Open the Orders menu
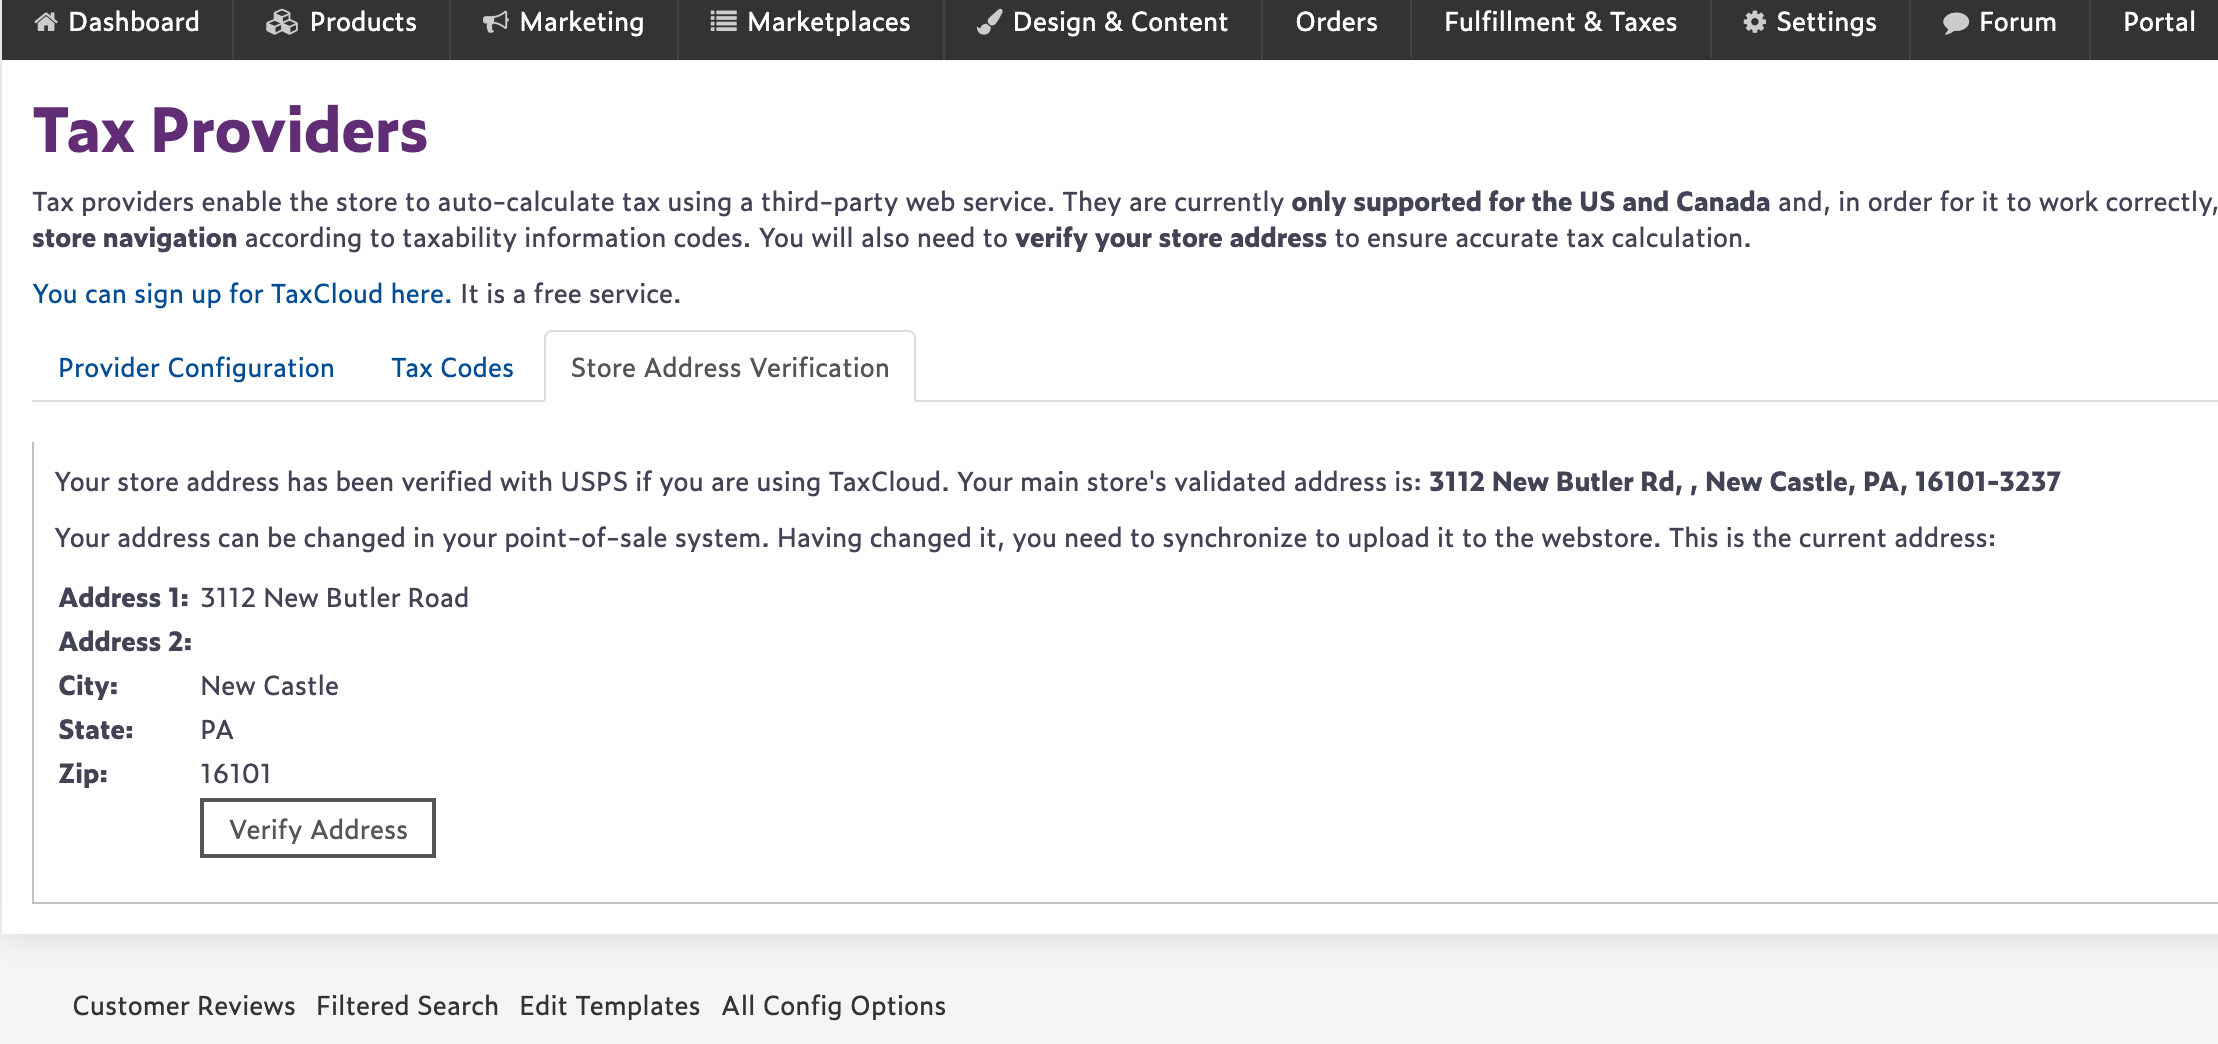The height and width of the screenshot is (1044, 2218). (1336, 22)
